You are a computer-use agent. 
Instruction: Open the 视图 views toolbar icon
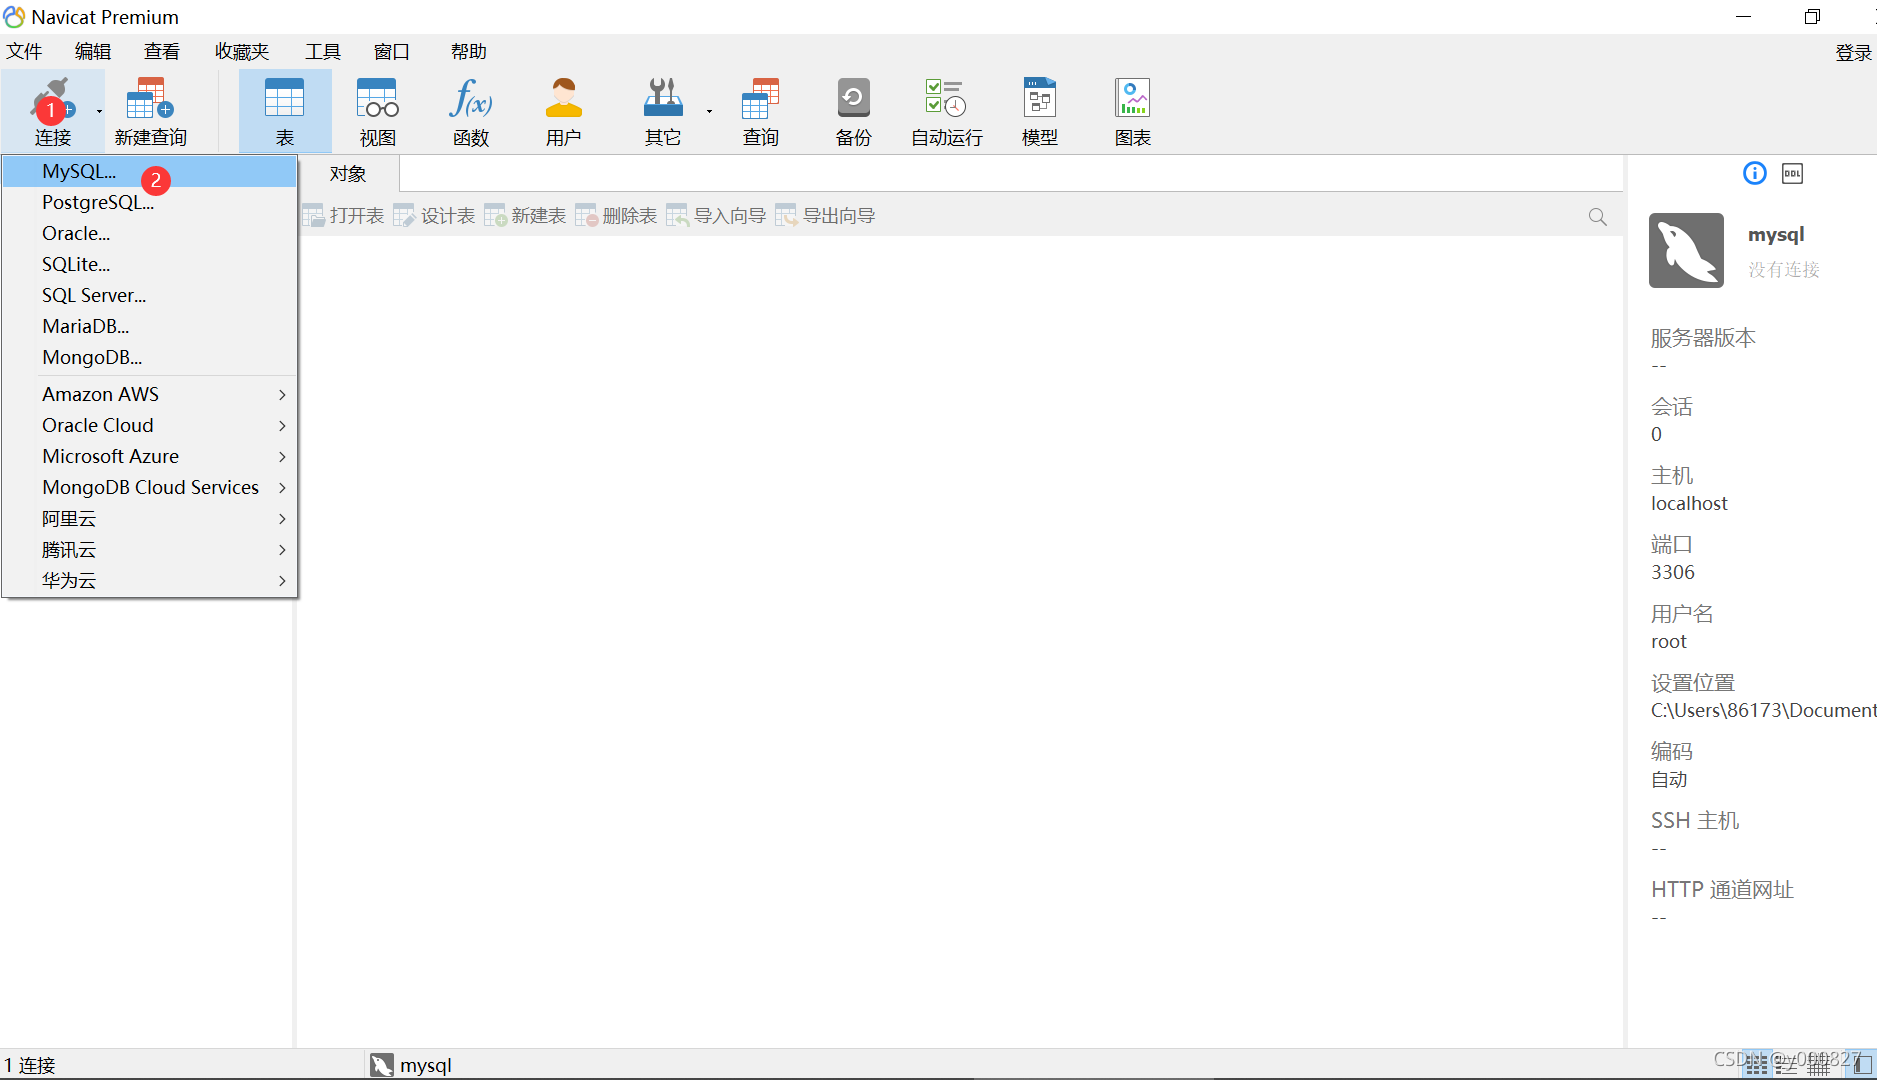click(378, 111)
